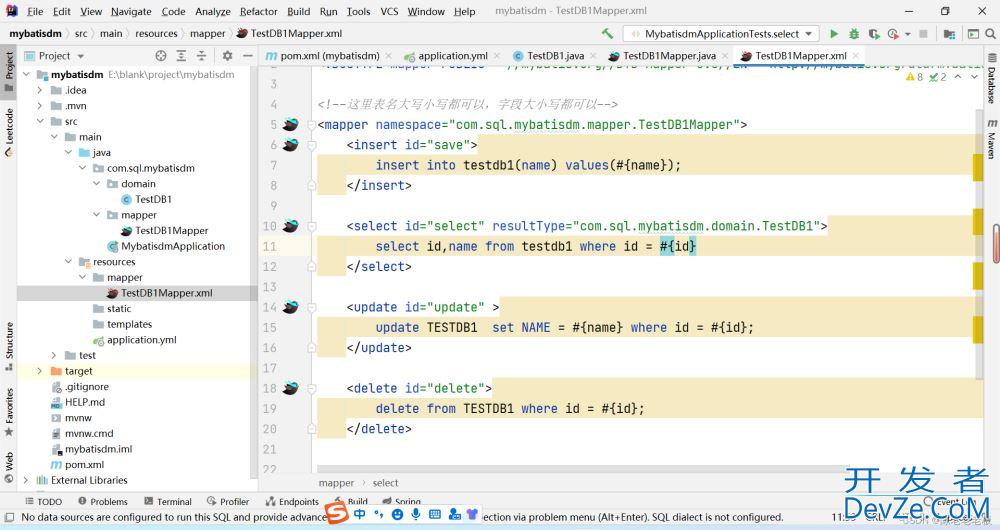The image size is (1000, 530).
Task: Open the Terminal tool window
Action: pyautogui.click(x=168, y=501)
